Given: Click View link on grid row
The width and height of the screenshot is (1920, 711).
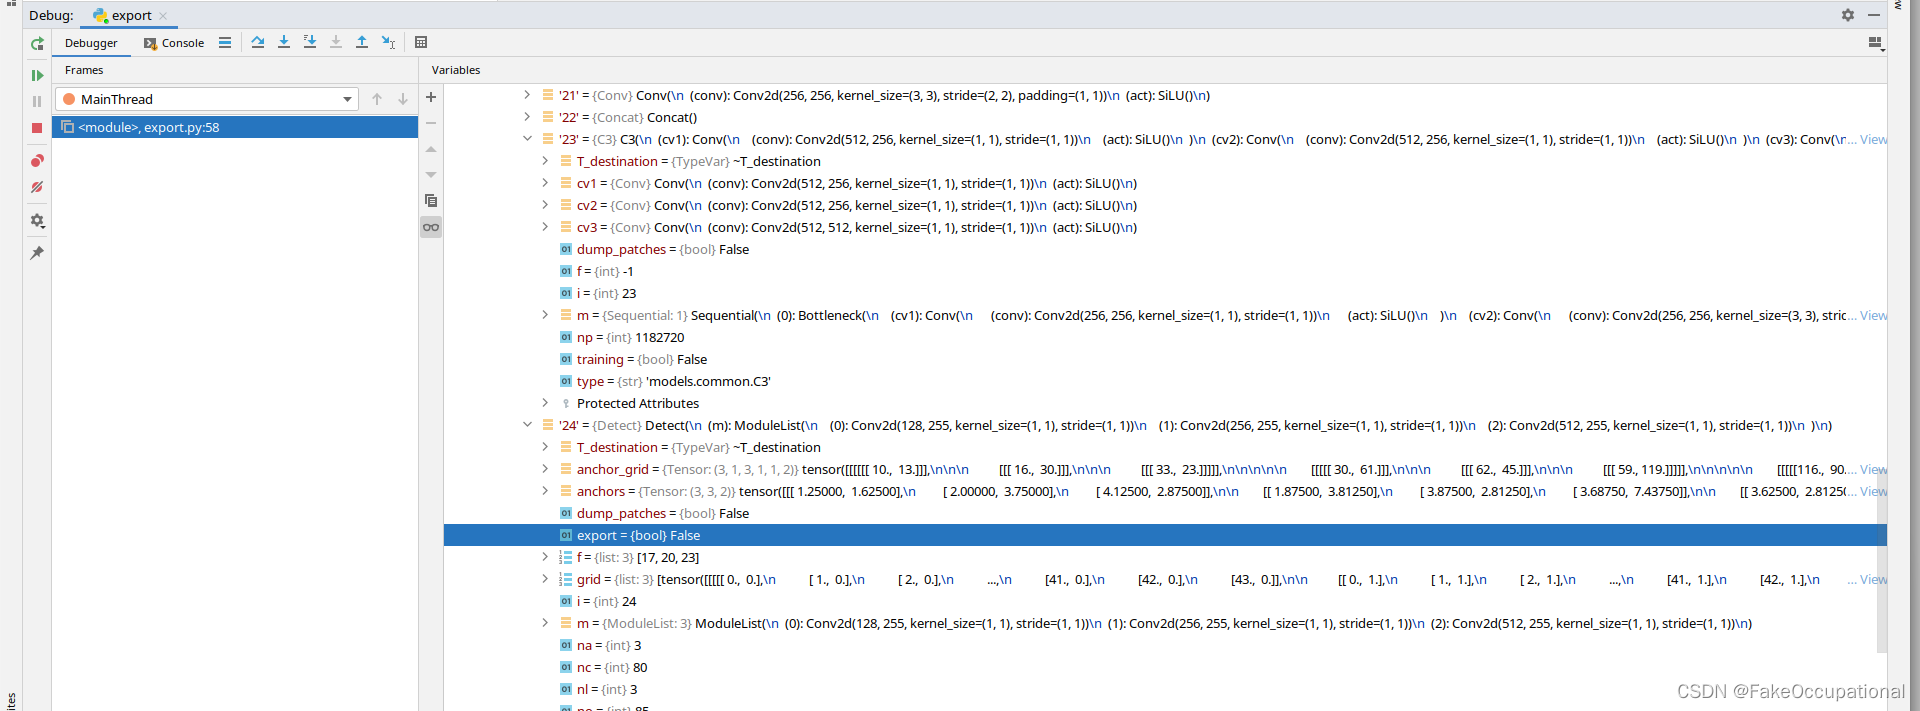Looking at the screenshot, I should click(x=1873, y=580).
